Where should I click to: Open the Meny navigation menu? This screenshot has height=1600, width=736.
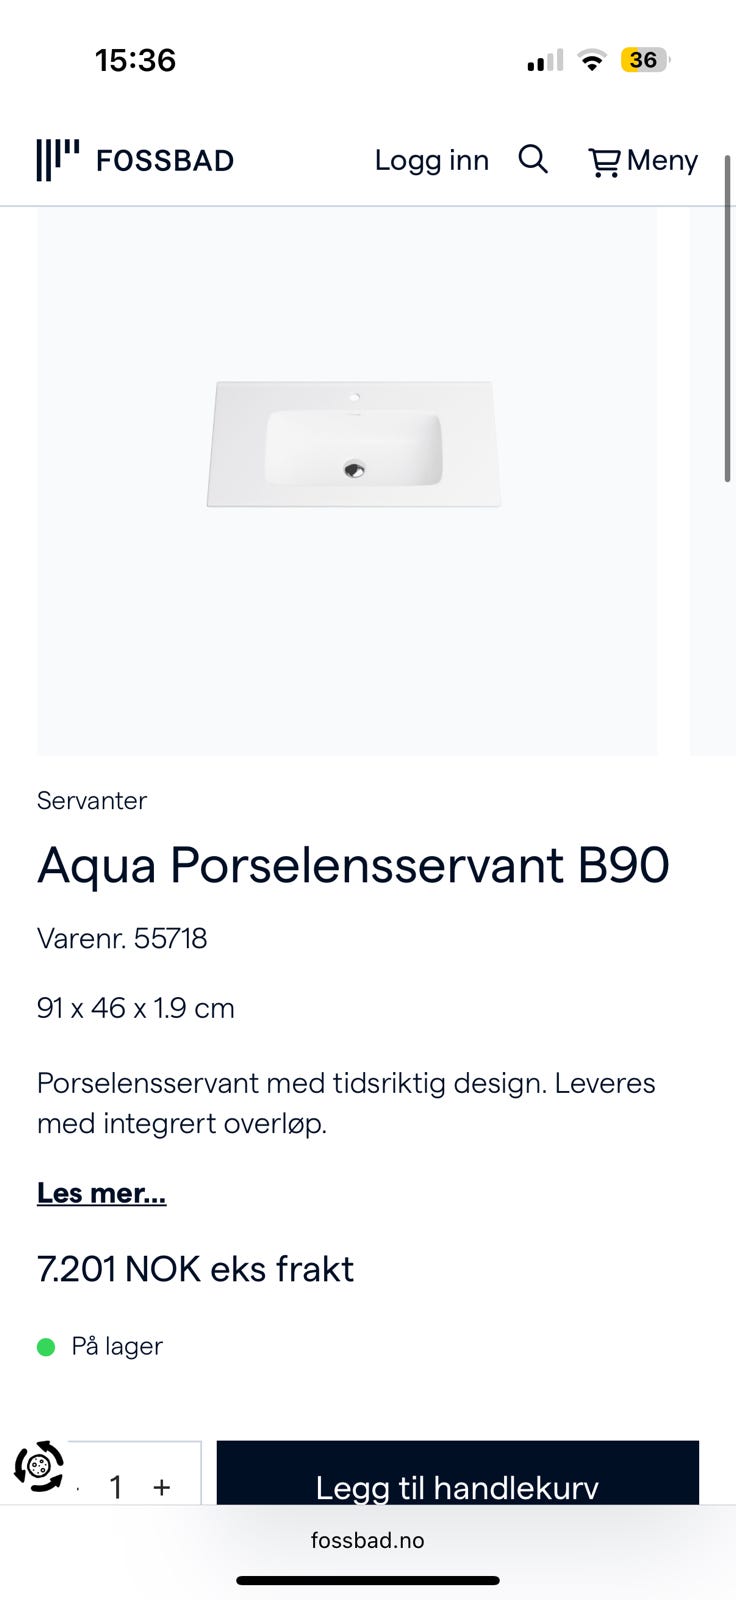tap(662, 160)
